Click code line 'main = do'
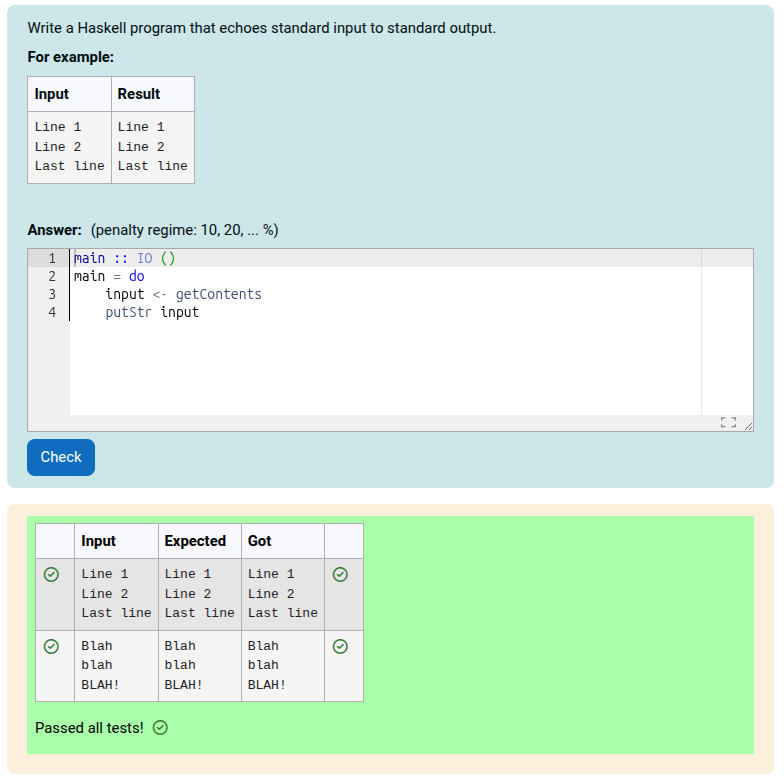The height and width of the screenshot is (782, 784). pos(109,276)
